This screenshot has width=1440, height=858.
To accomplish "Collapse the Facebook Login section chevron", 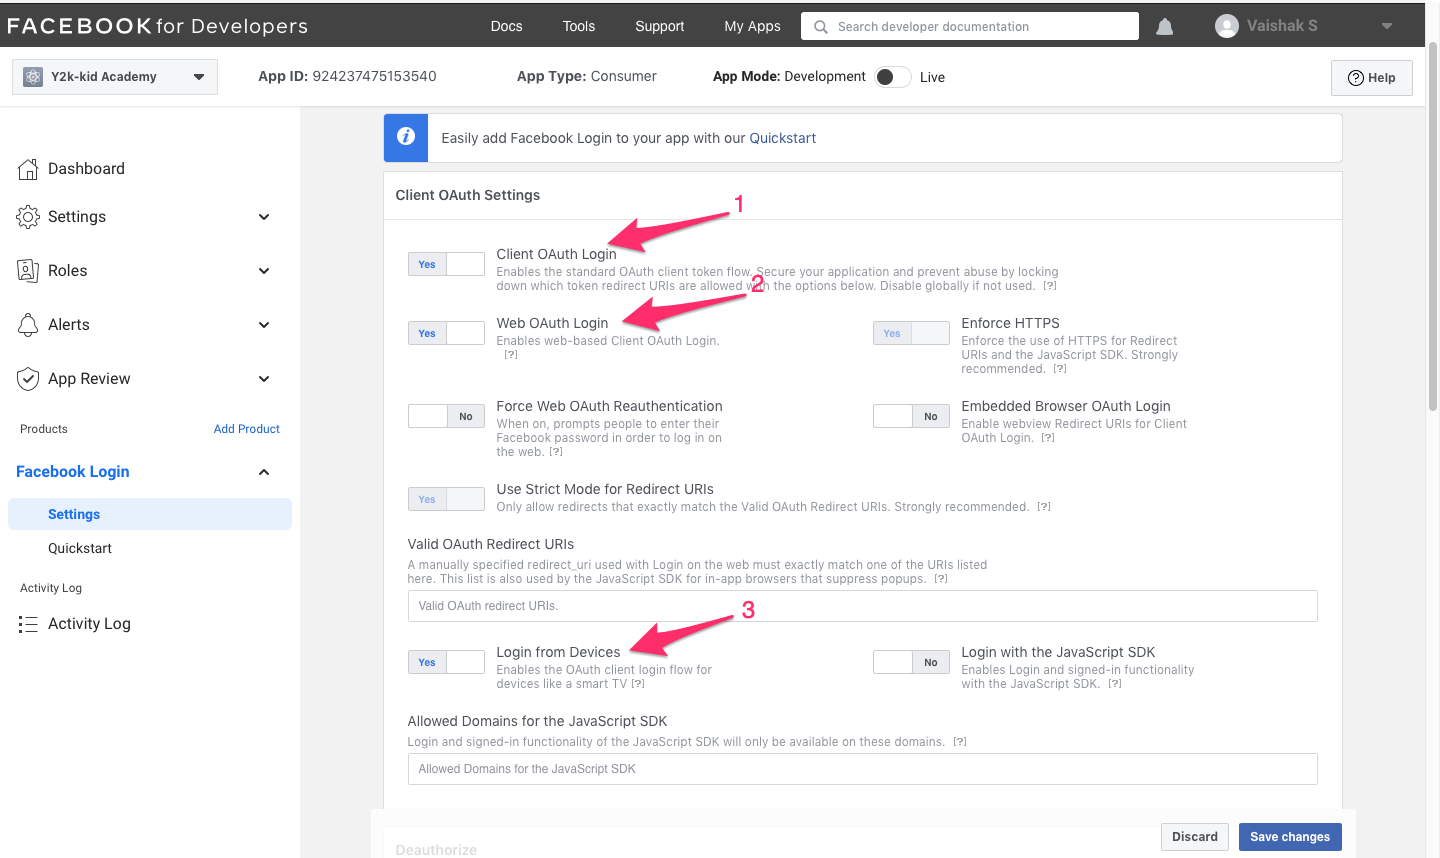I will click(x=264, y=472).
